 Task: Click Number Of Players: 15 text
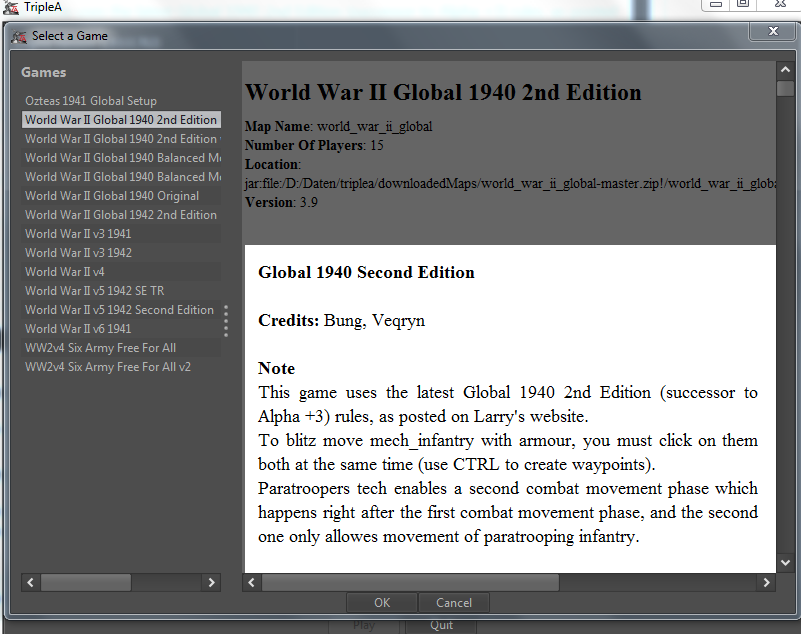point(314,145)
